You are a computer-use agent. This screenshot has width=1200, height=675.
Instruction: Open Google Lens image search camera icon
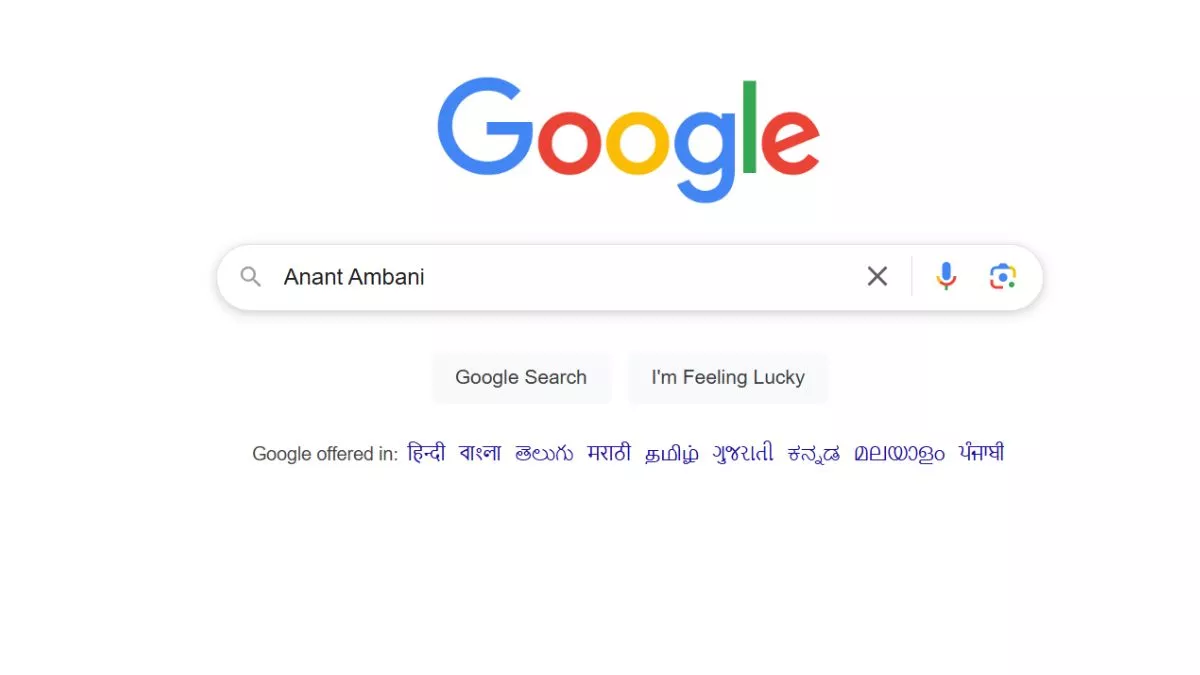1002,276
